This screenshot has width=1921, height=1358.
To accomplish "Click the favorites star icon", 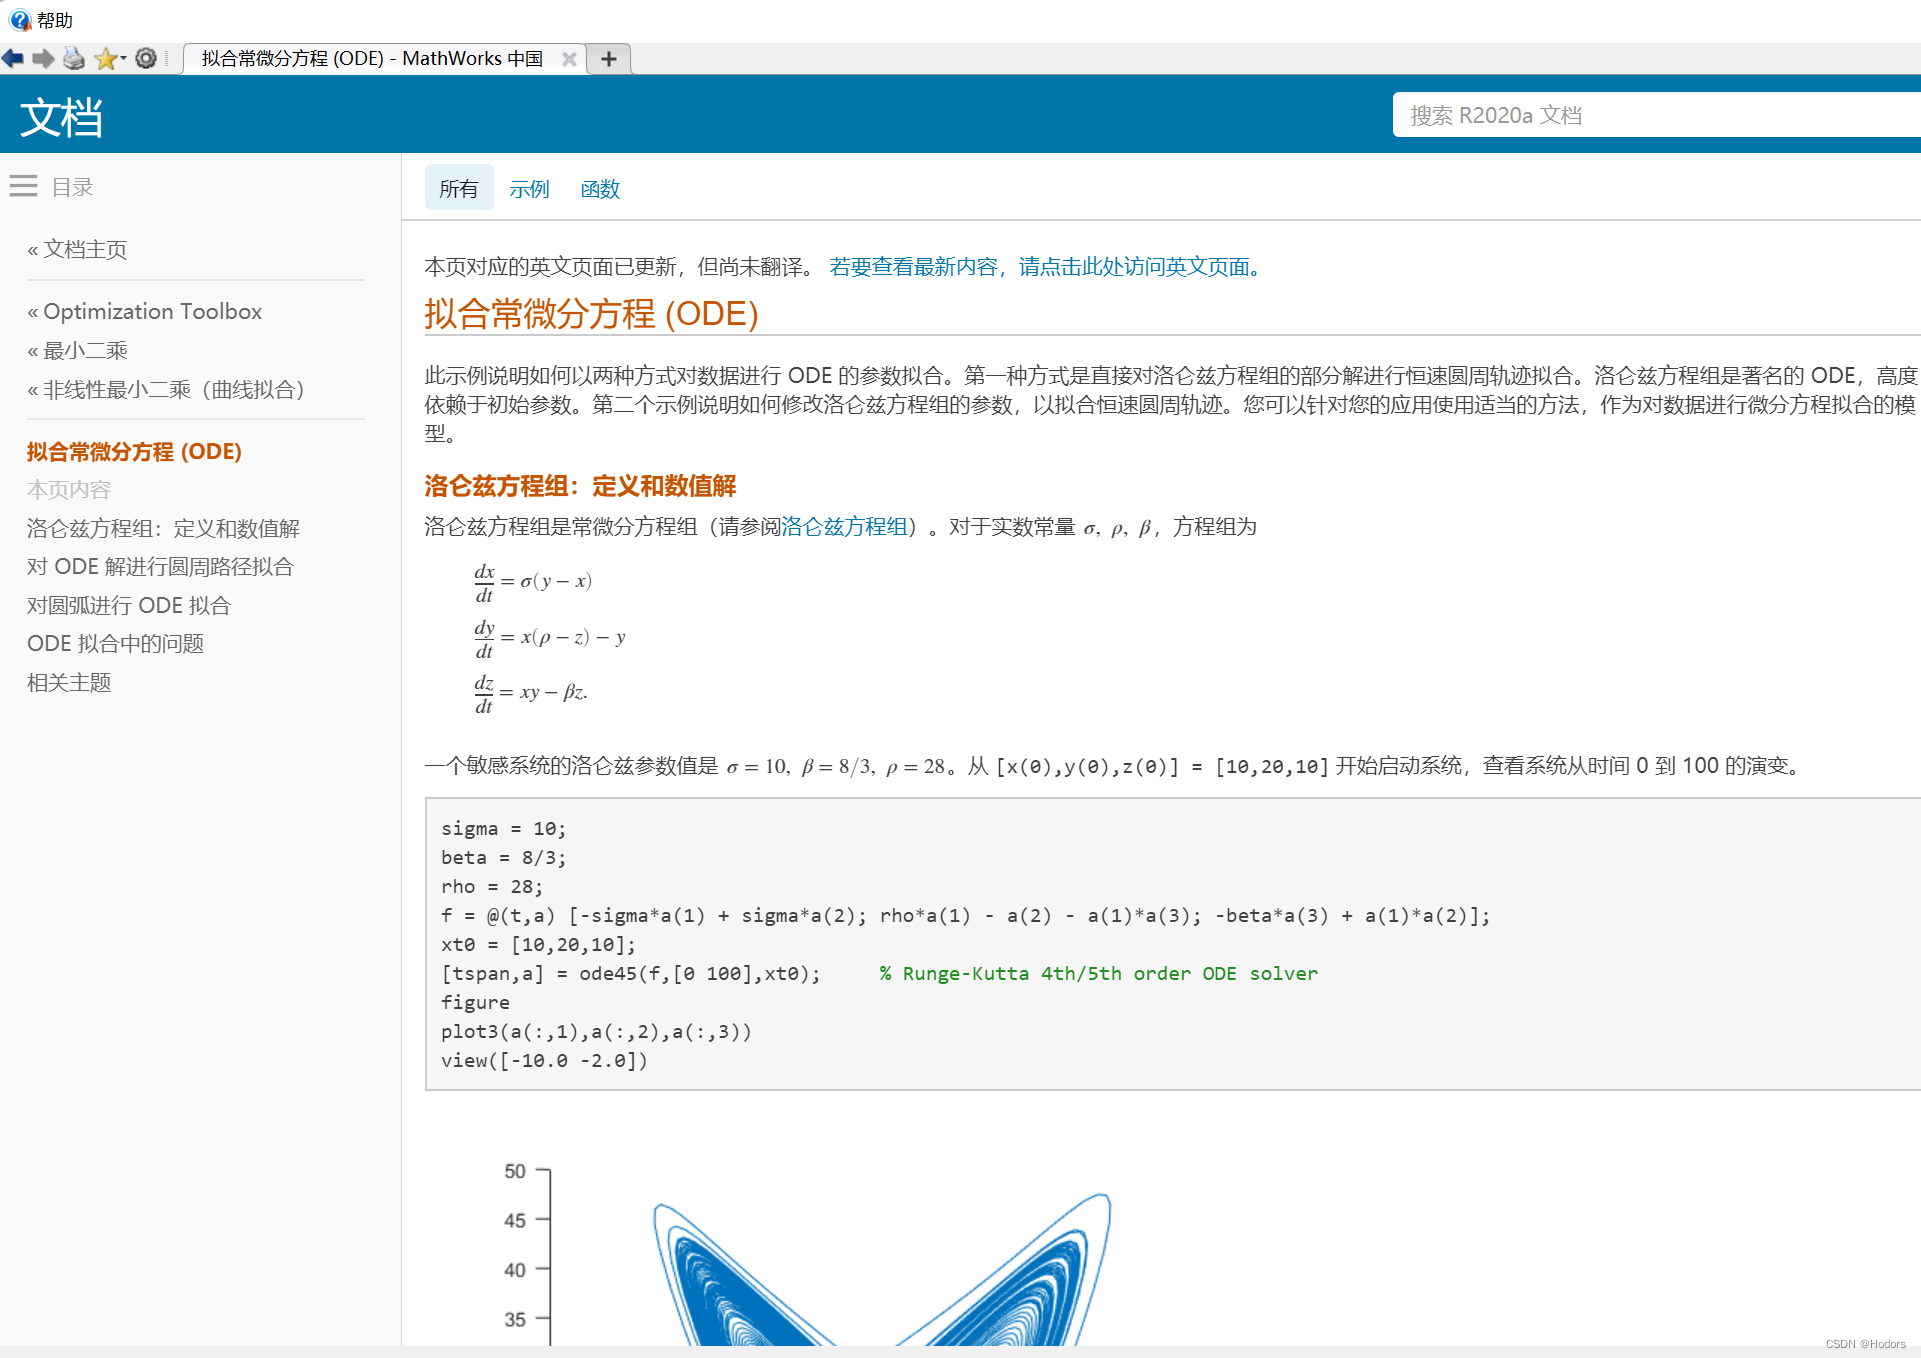I will coord(104,59).
